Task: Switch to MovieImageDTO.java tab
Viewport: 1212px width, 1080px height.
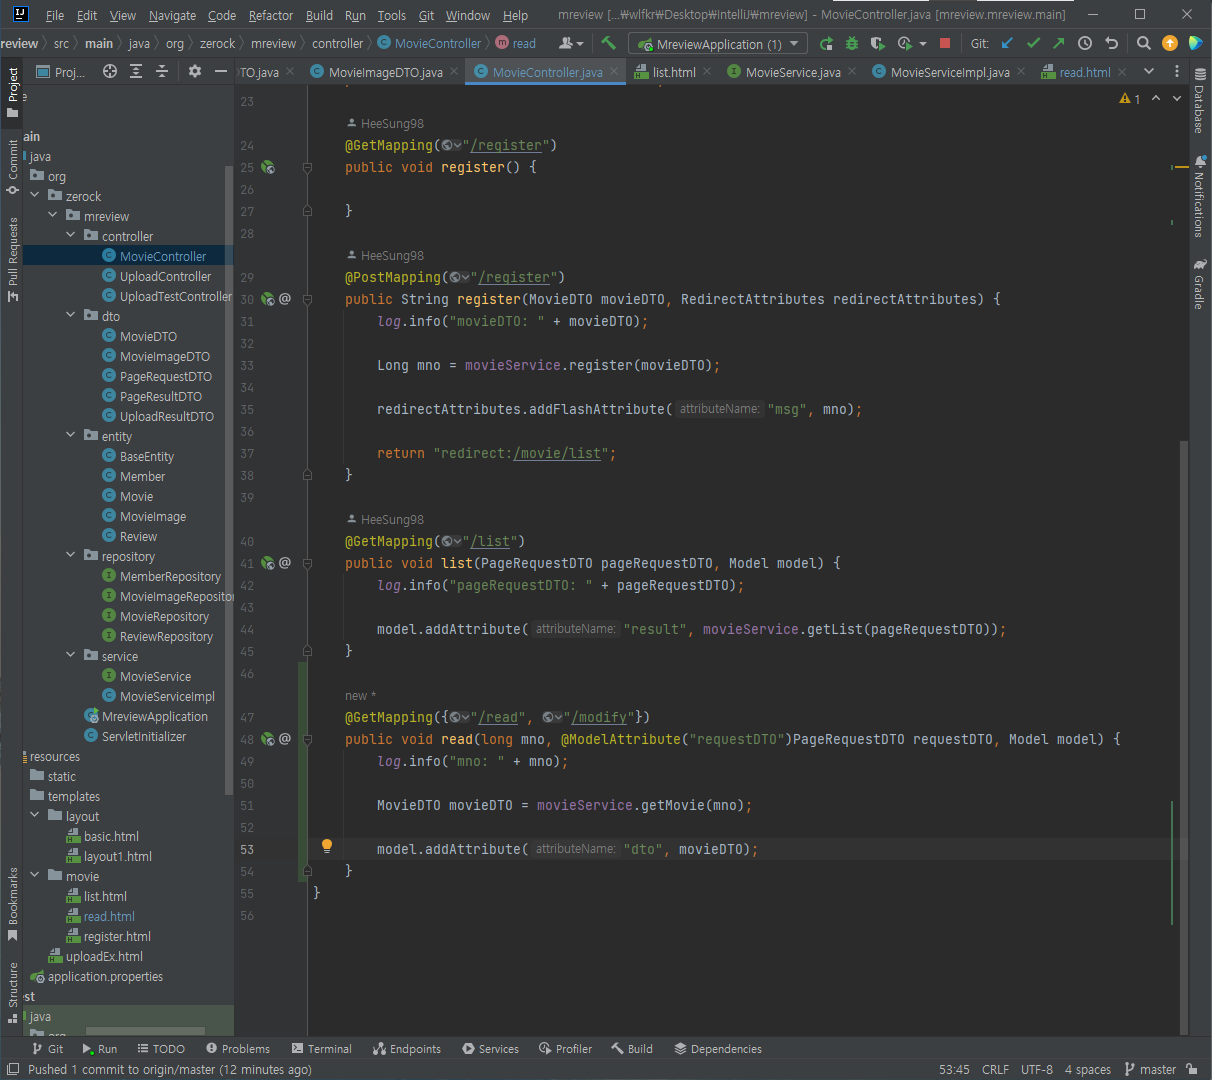Action: pyautogui.click(x=385, y=72)
